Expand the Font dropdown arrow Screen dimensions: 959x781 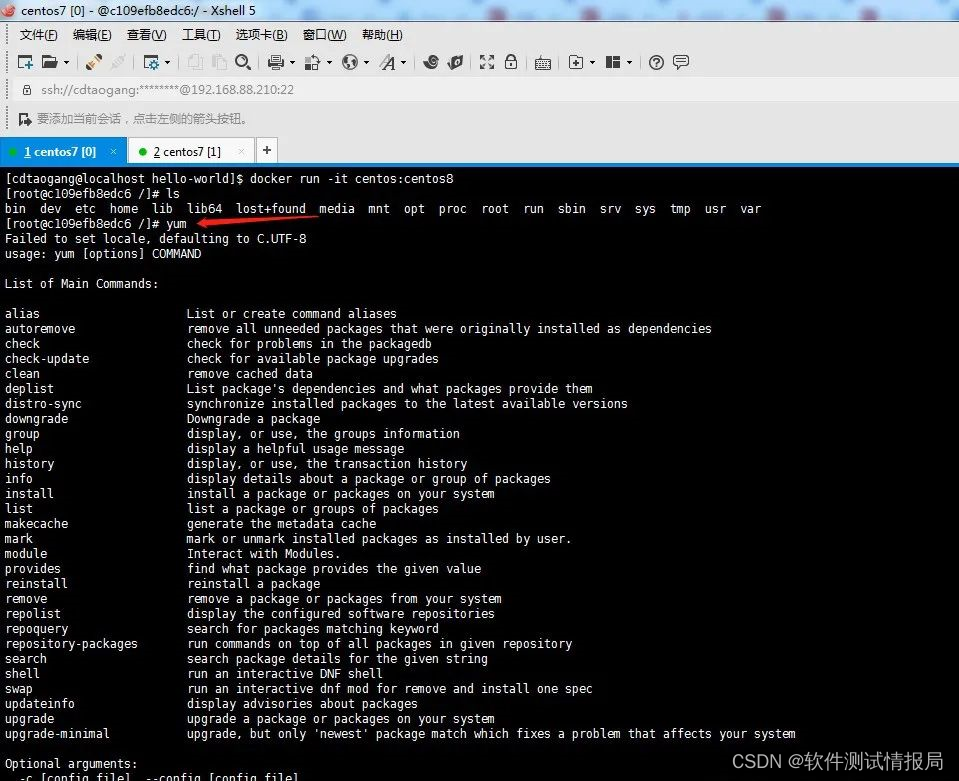403,62
